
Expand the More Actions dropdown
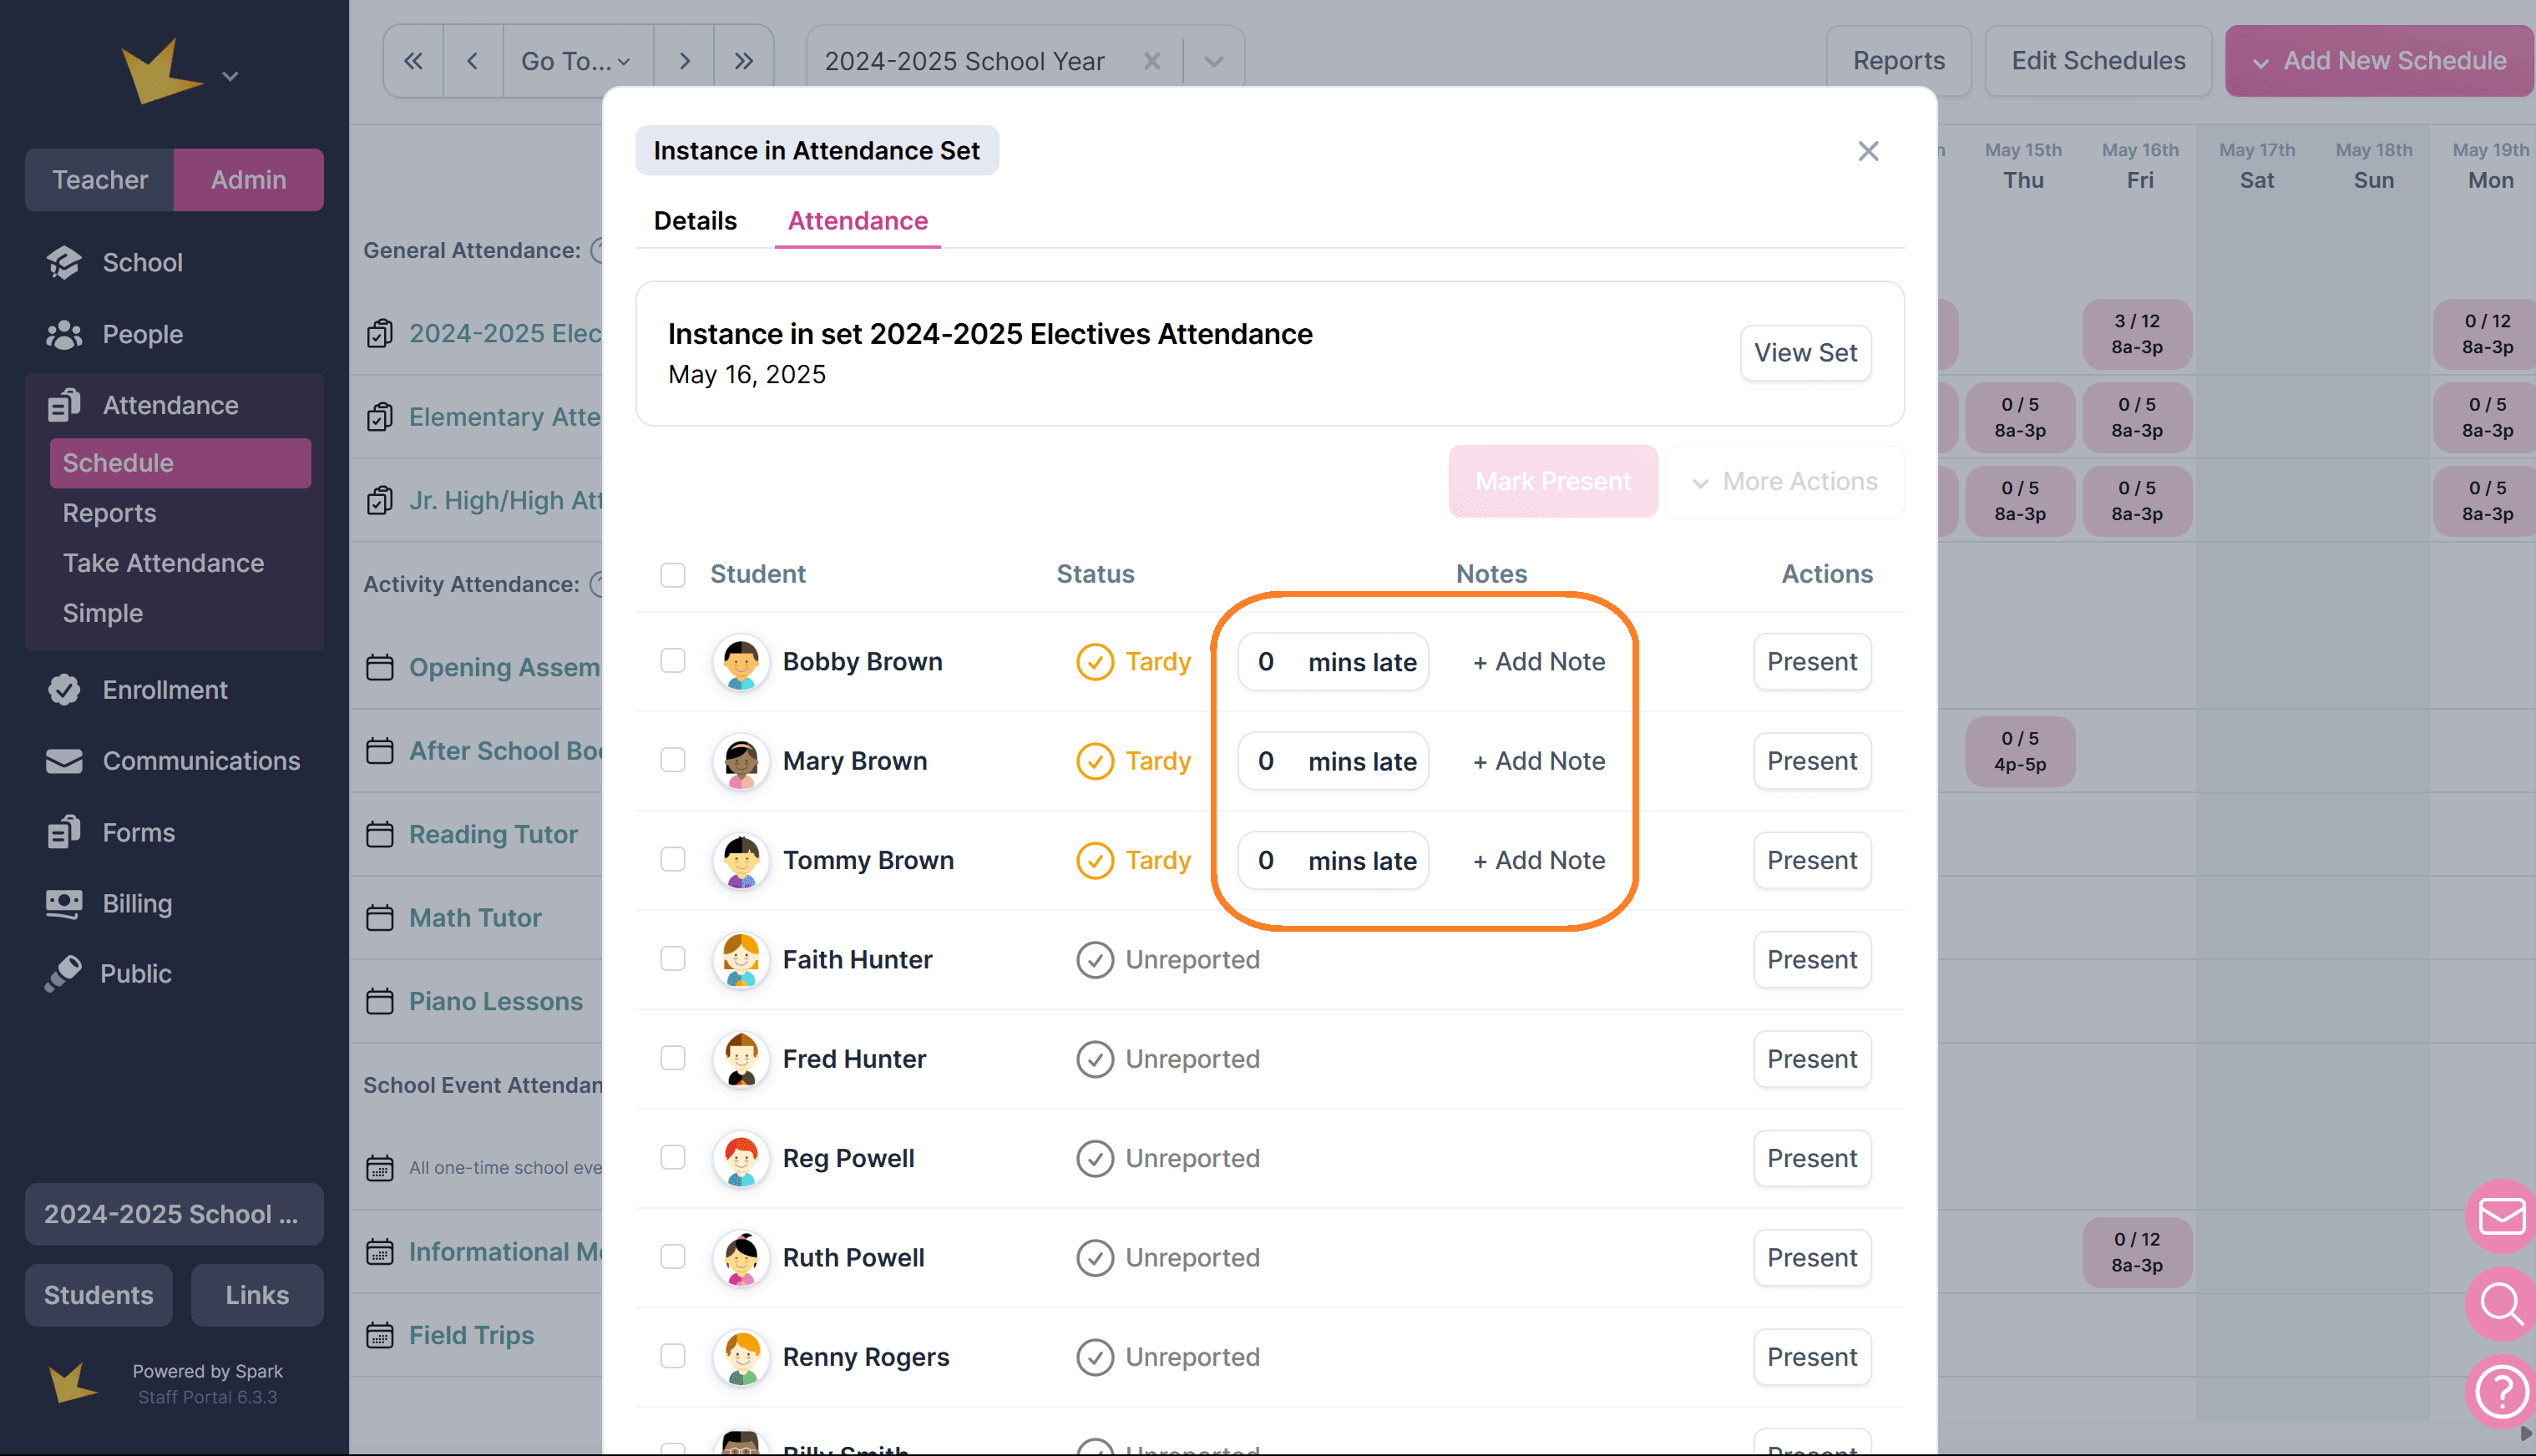[x=1785, y=481]
